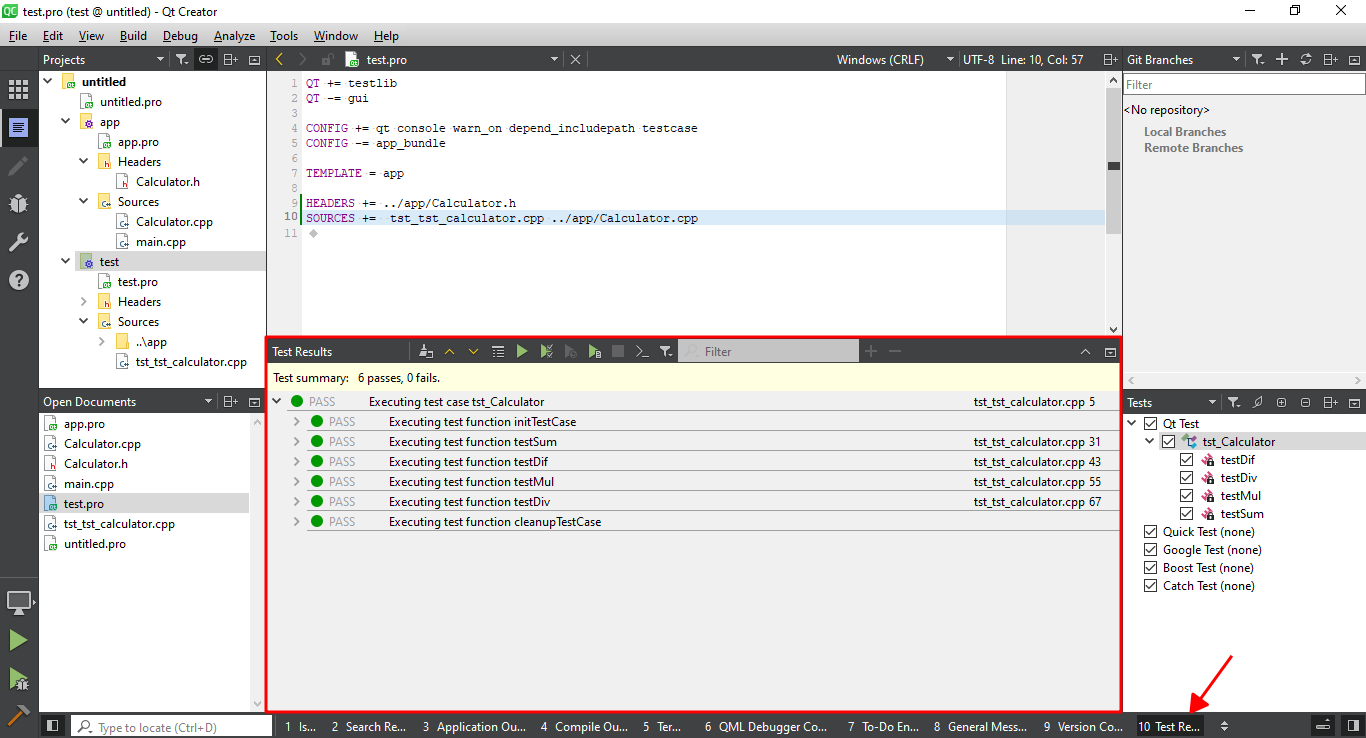Image resolution: width=1366 pixels, height=738 pixels.
Task: Expand the ..\app folder under Sources
Action: click(102, 342)
